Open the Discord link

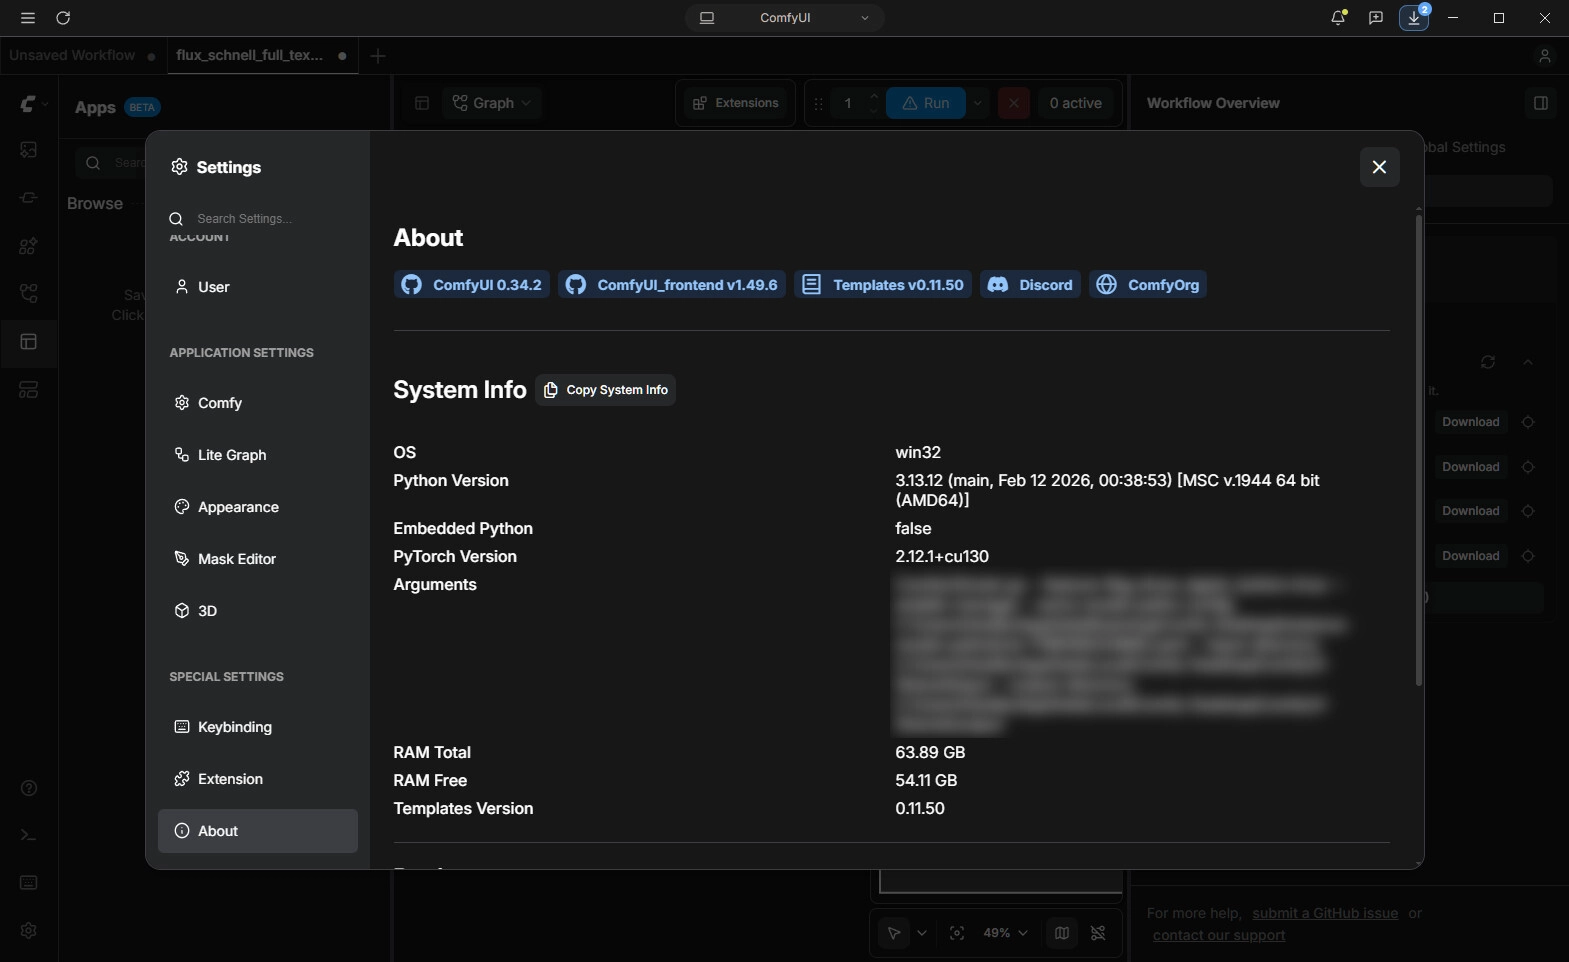1030,285
